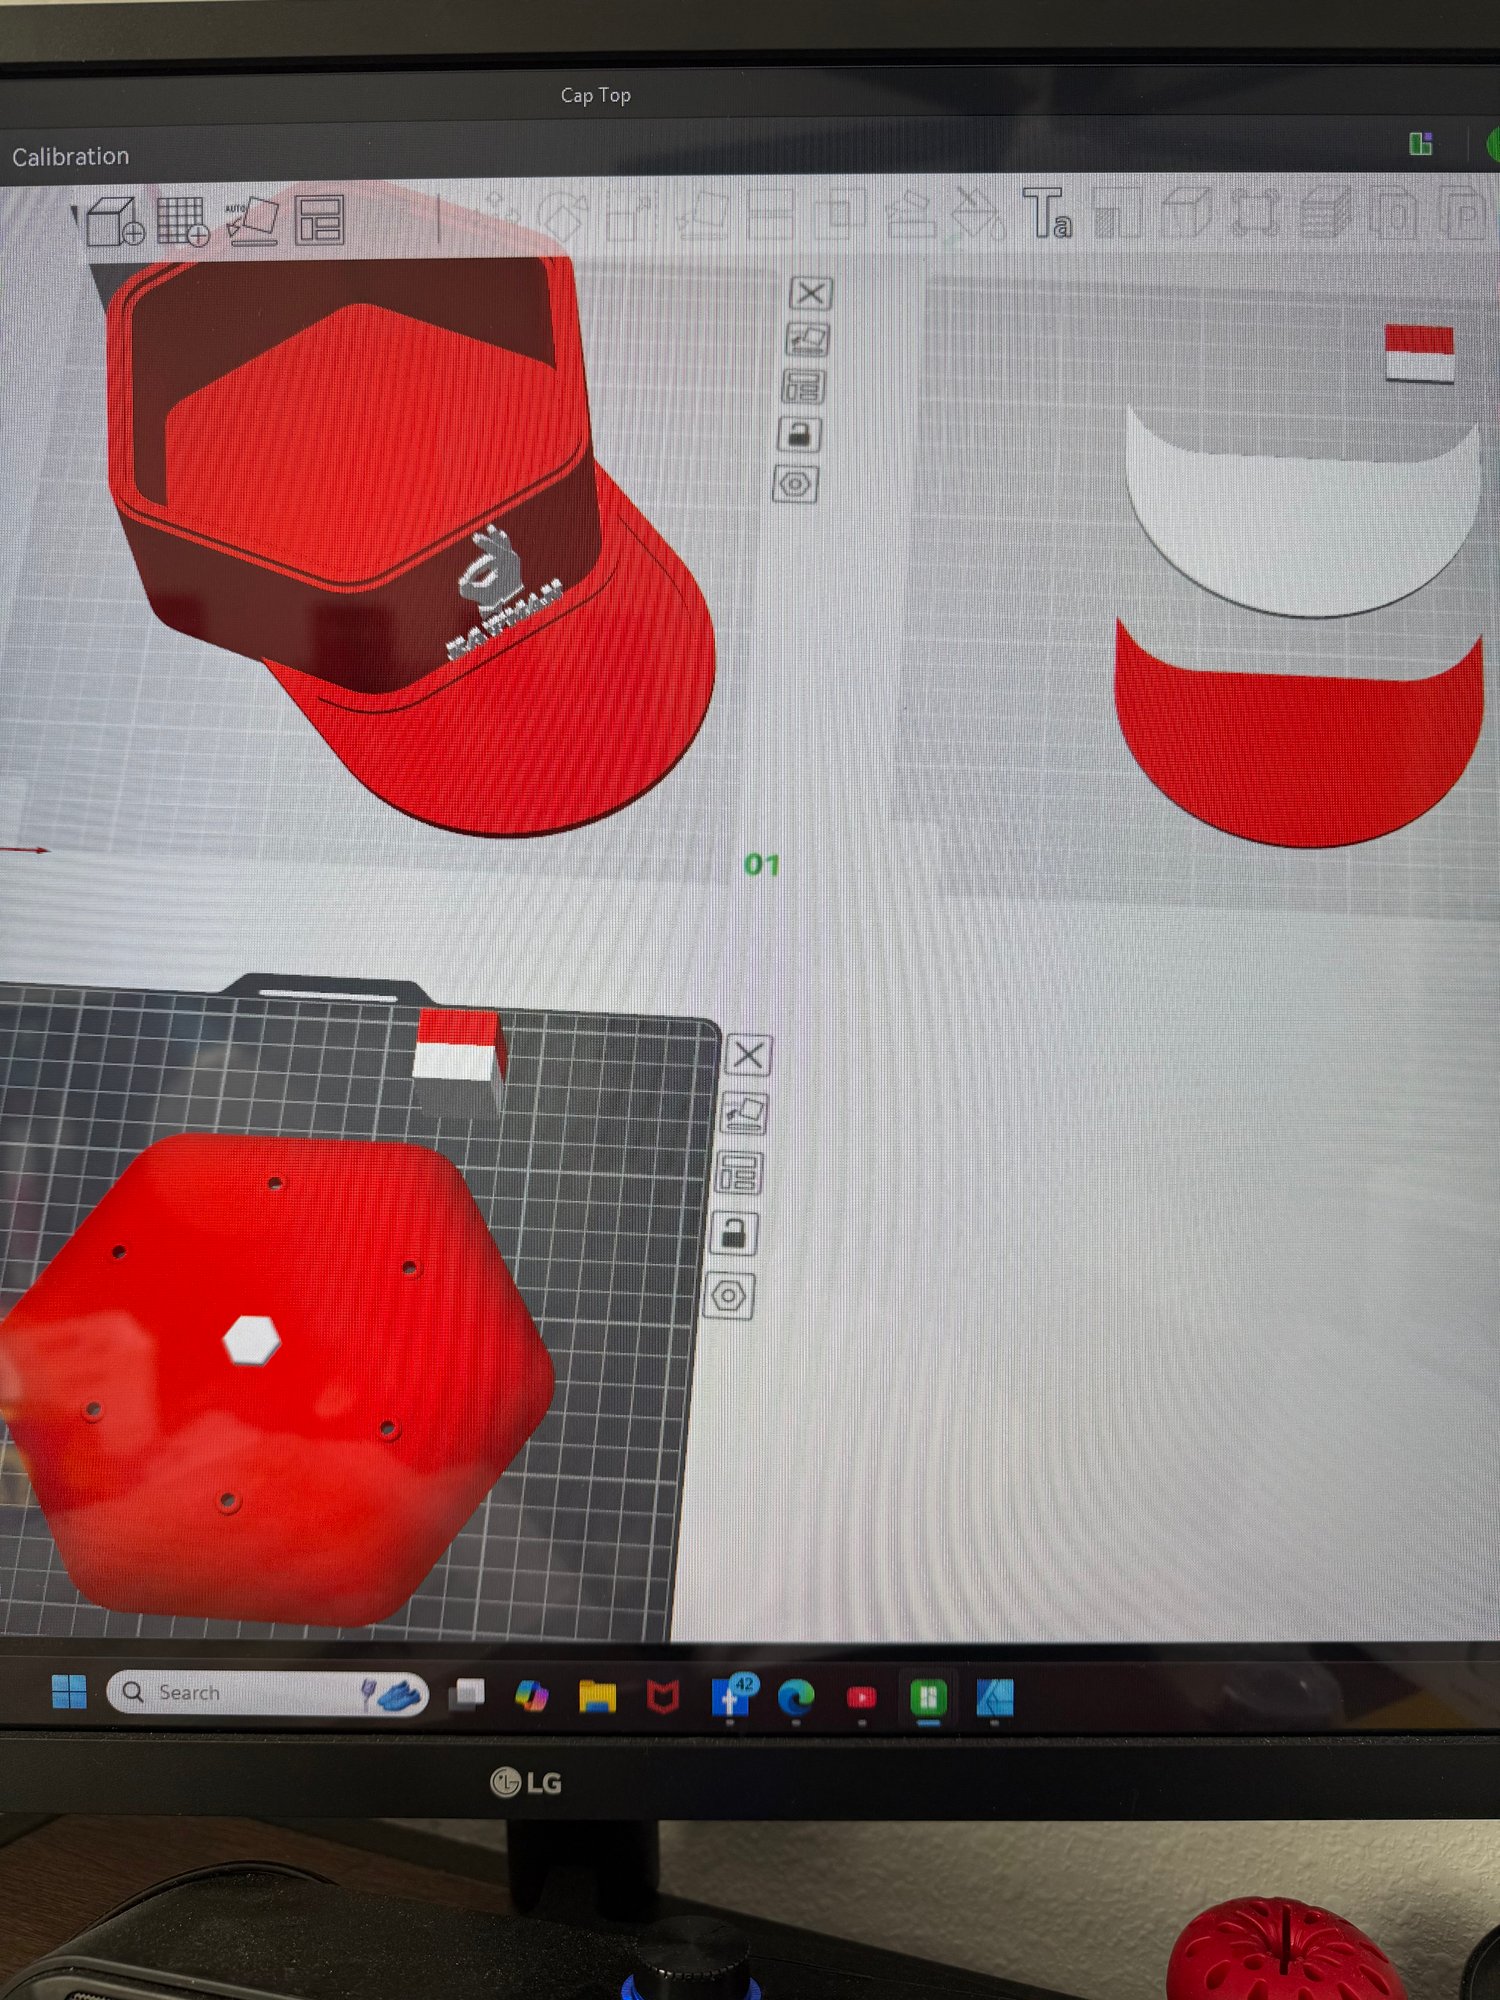
Task: Click Arrange all objects in the top toolbar
Action: (320, 220)
